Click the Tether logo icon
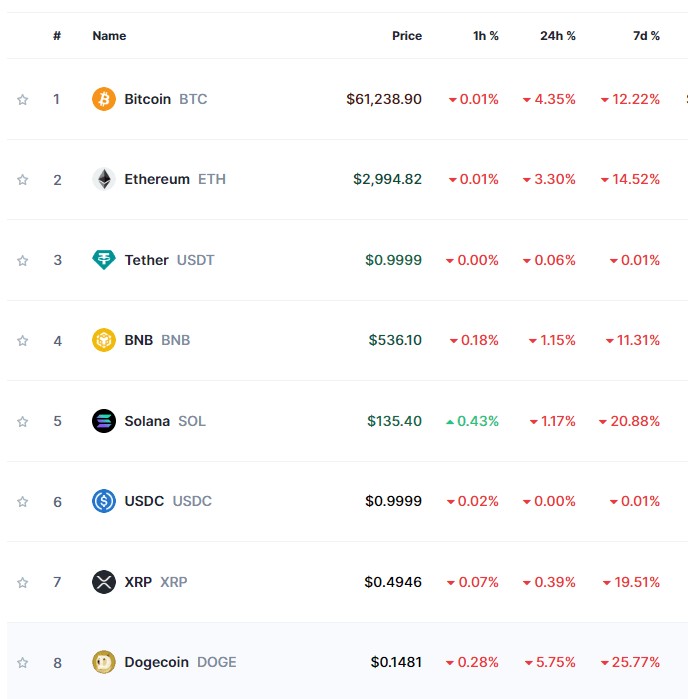Image resolution: width=688 pixels, height=699 pixels. click(x=104, y=260)
